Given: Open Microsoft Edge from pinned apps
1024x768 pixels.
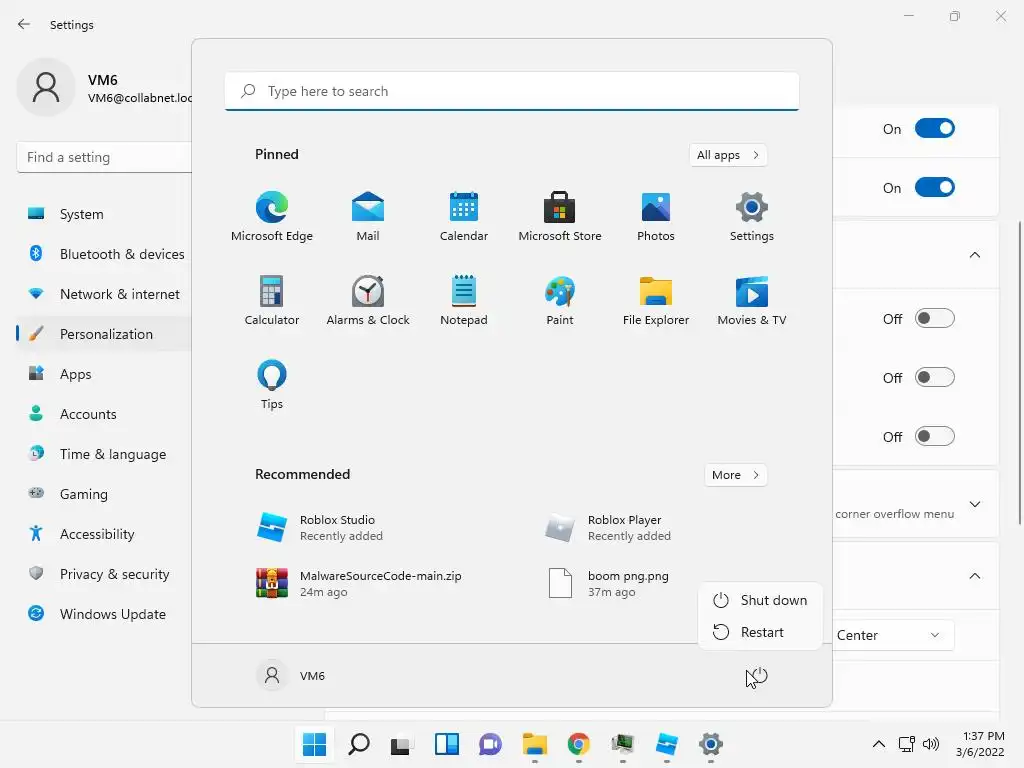Looking at the screenshot, I should point(272,216).
